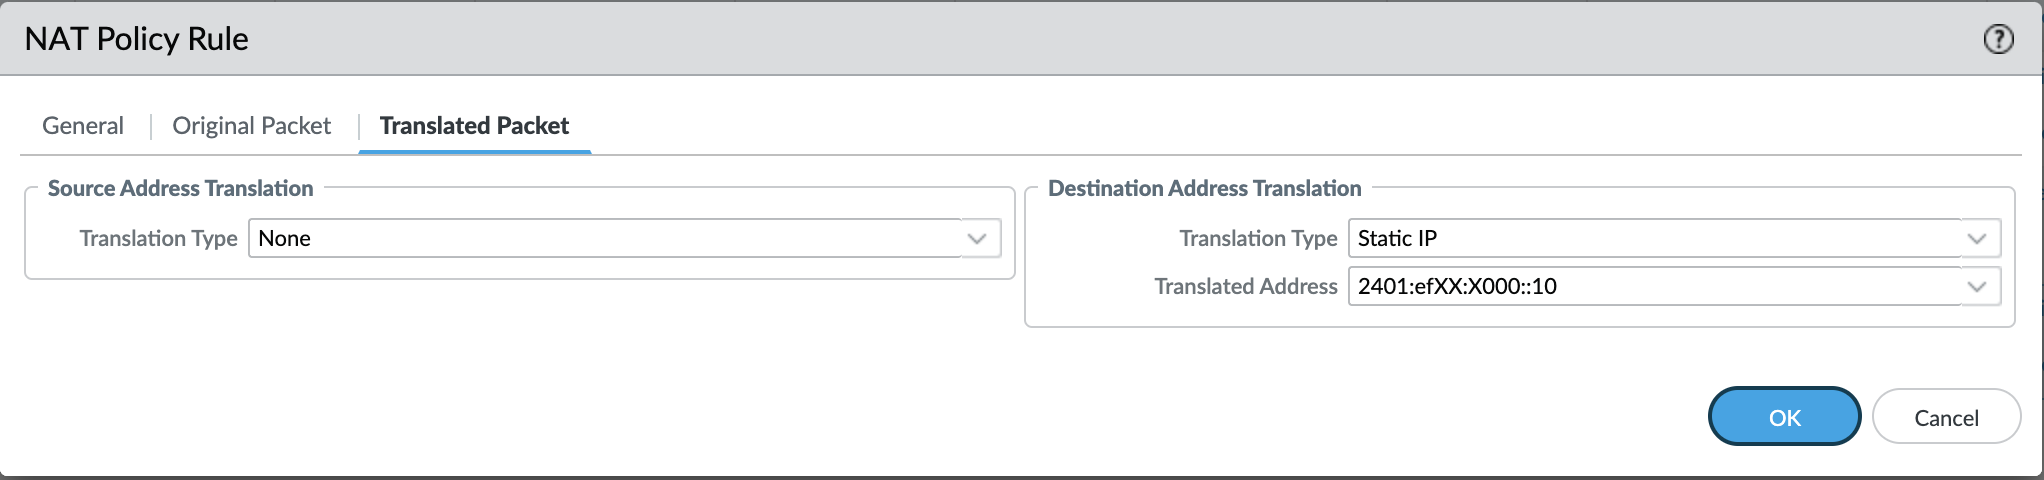This screenshot has width=2044, height=480.
Task: Expand the Source Translation Type dropdown arrow
Action: click(977, 239)
